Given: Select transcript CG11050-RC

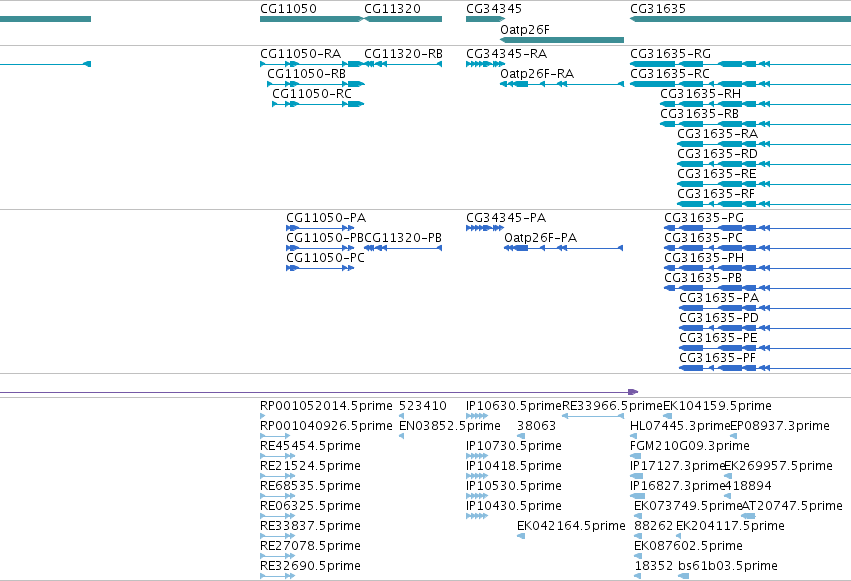Looking at the screenshot, I should pyautogui.click(x=318, y=104).
